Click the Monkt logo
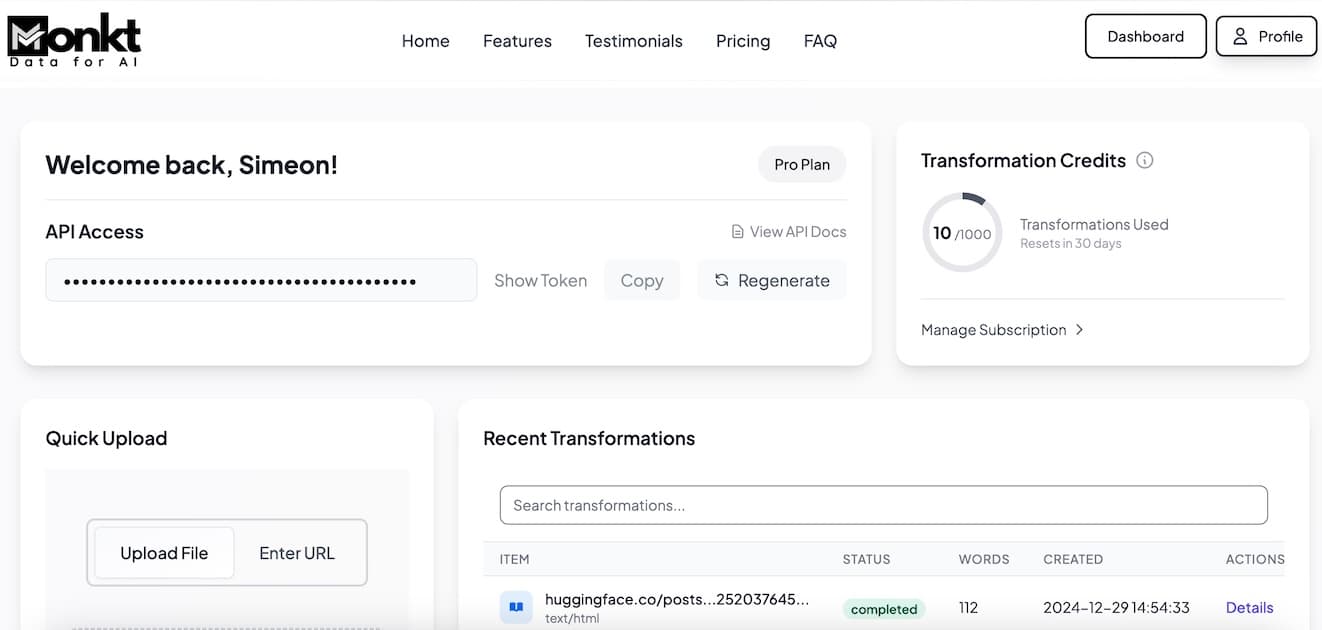This screenshot has height=630, width=1322. (74, 41)
